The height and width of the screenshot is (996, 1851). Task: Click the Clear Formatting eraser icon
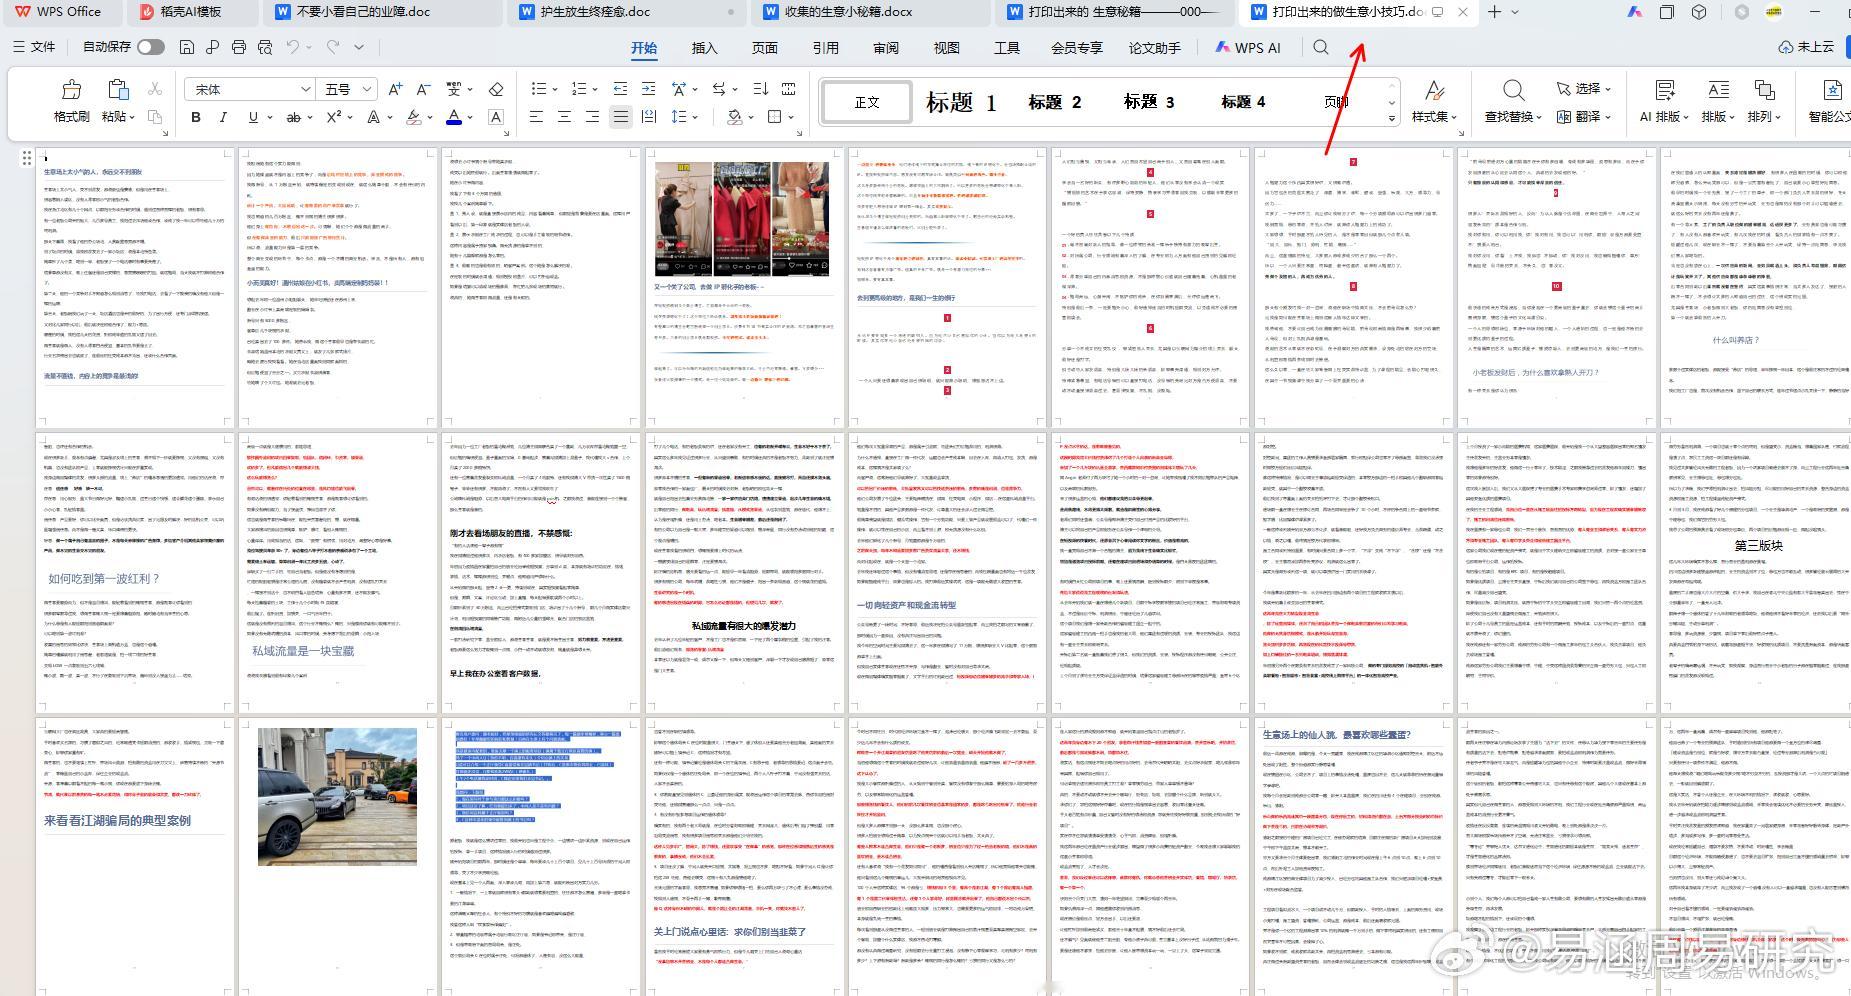tap(496, 89)
